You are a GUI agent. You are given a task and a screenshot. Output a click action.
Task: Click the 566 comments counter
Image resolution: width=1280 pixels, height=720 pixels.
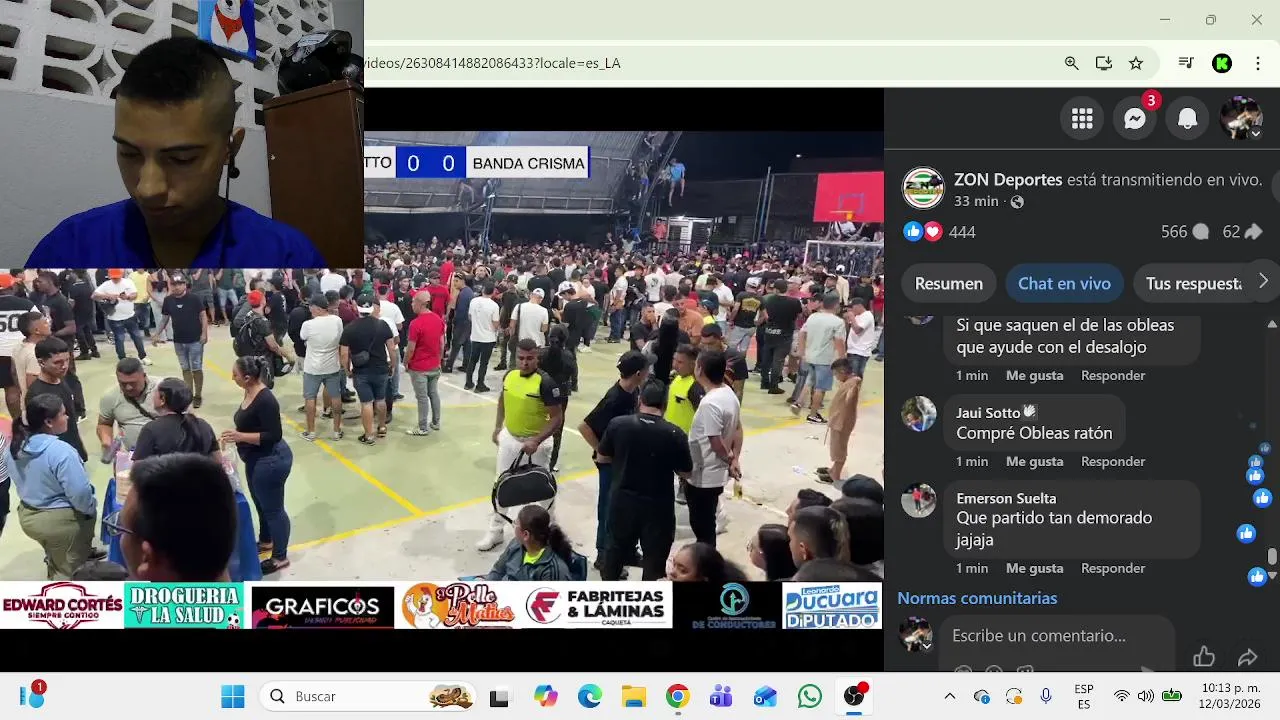pos(1185,232)
